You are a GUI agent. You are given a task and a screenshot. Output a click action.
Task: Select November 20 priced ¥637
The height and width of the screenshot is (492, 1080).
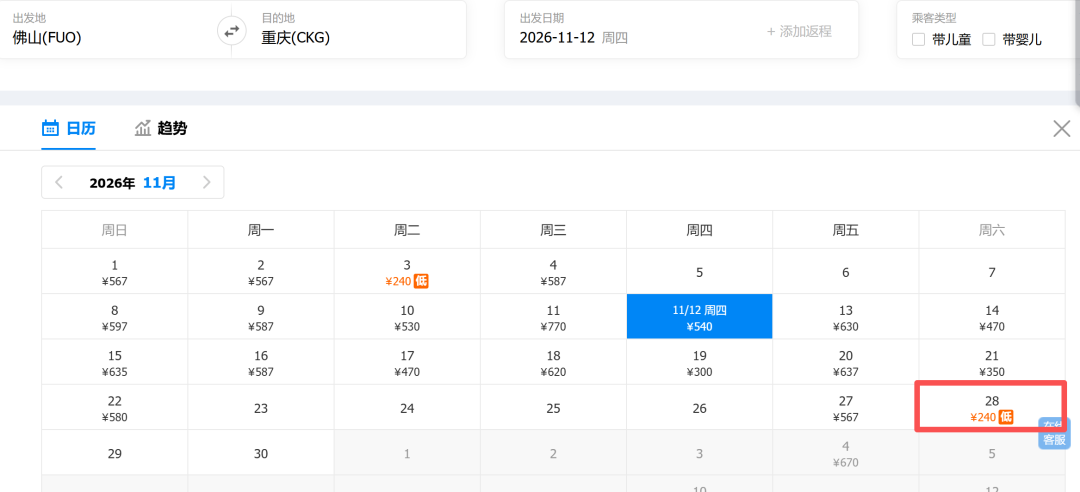tap(846, 362)
